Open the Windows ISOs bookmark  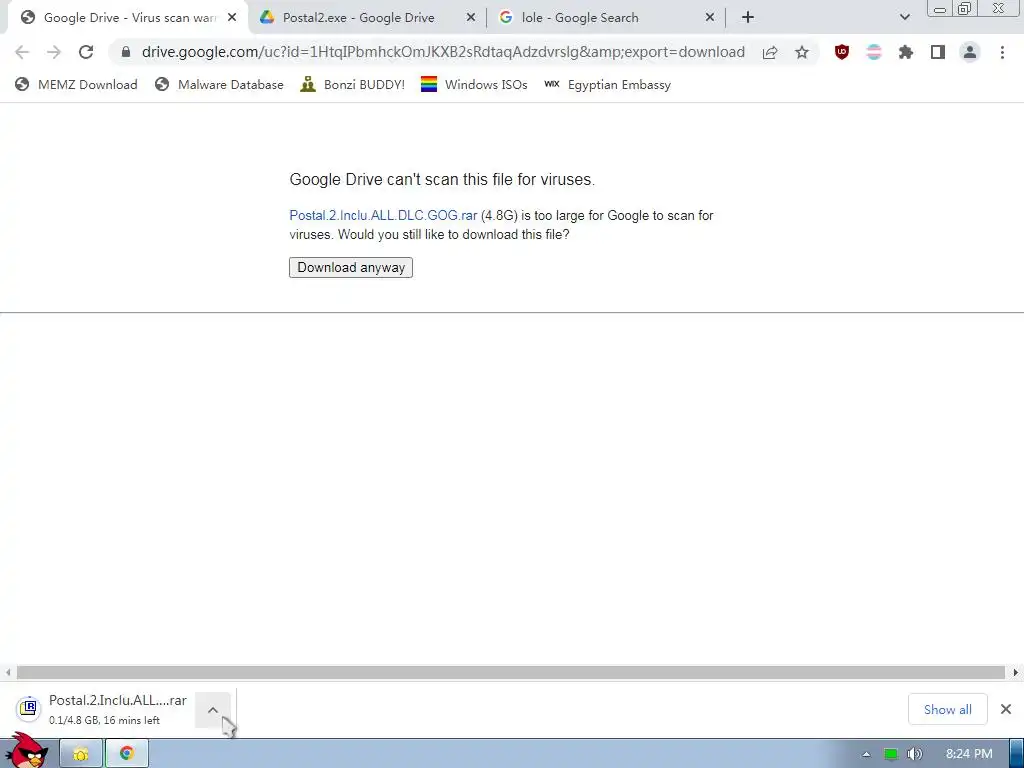tap(474, 84)
